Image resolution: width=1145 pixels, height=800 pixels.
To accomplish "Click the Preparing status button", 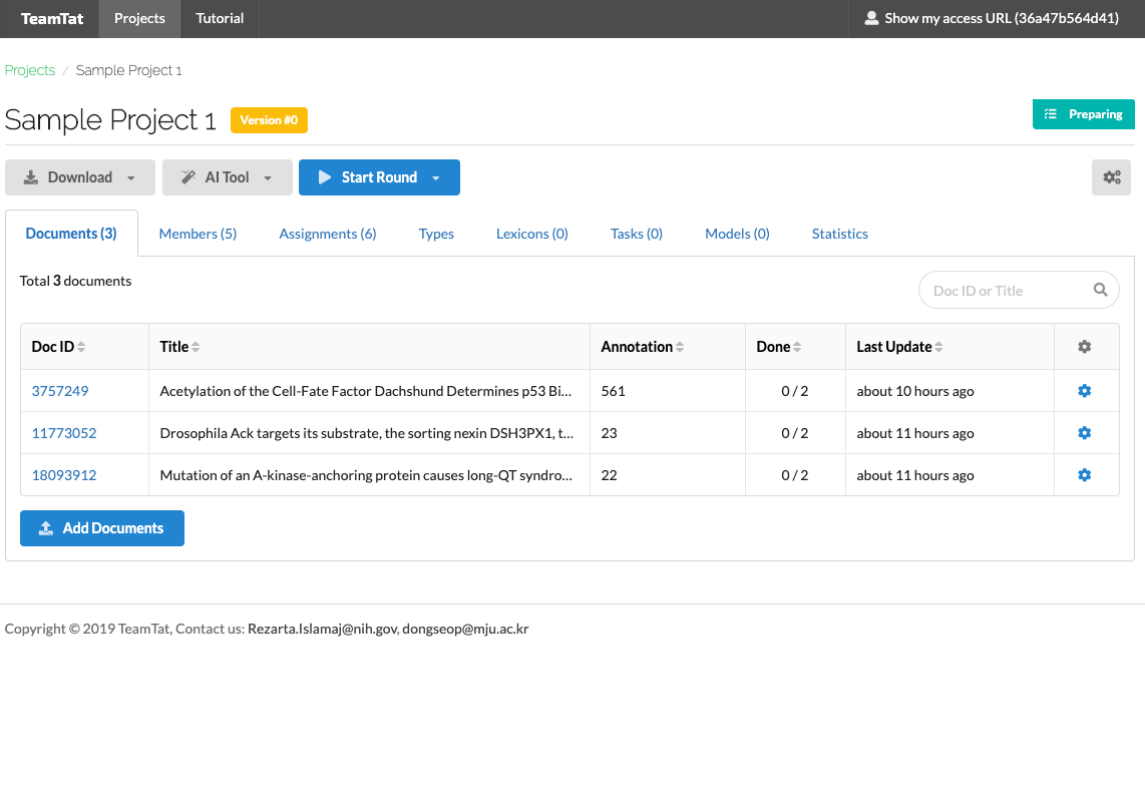I will click(1083, 114).
